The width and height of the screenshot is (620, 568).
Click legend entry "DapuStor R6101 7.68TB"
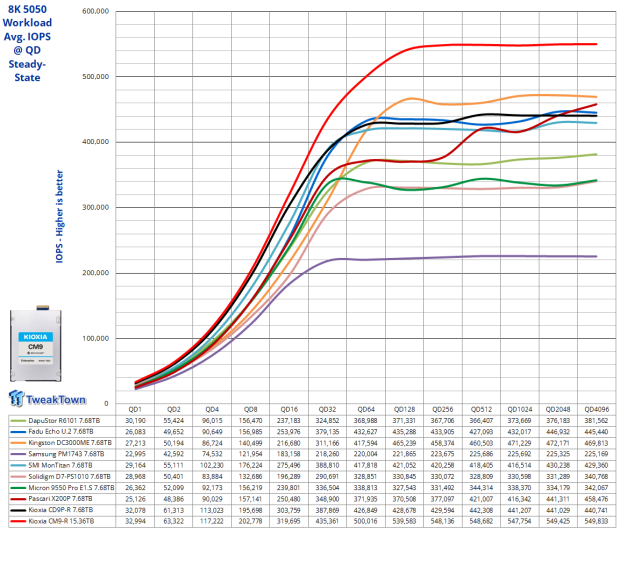pos(64,420)
